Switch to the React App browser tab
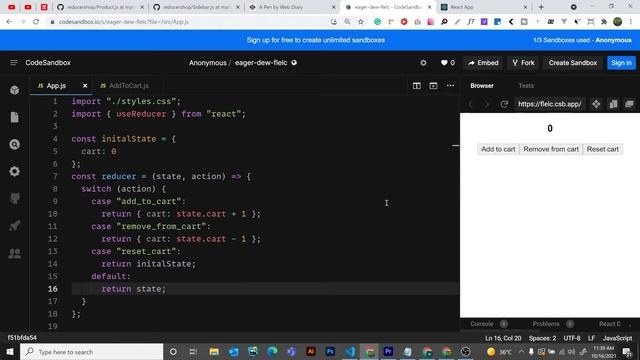The image size is (640, 360). coord(484,7)
